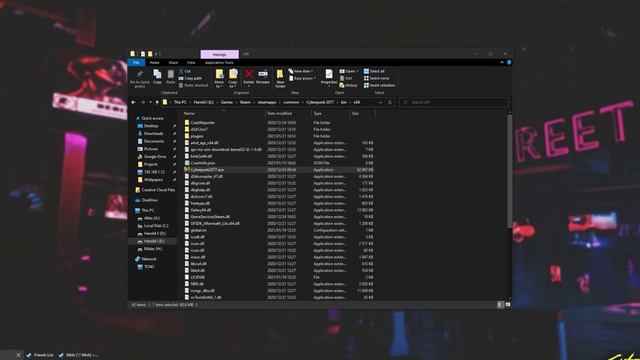Open the Easy access dropdown
Image resolution: width=640 pixels, height=360 pixels.
pos(302,78)
